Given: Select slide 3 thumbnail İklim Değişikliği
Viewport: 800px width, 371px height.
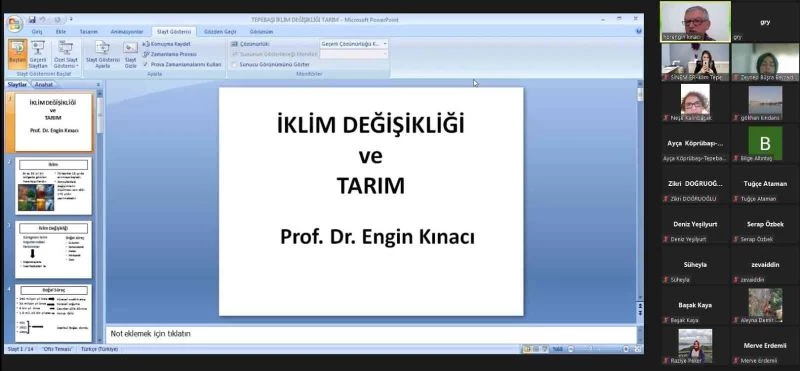Looking at the screenshot, I should tap(54, 250).
